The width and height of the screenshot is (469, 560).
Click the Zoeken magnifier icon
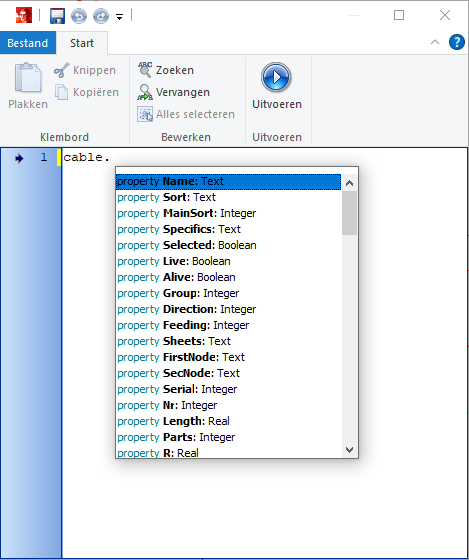click(145, 70)
